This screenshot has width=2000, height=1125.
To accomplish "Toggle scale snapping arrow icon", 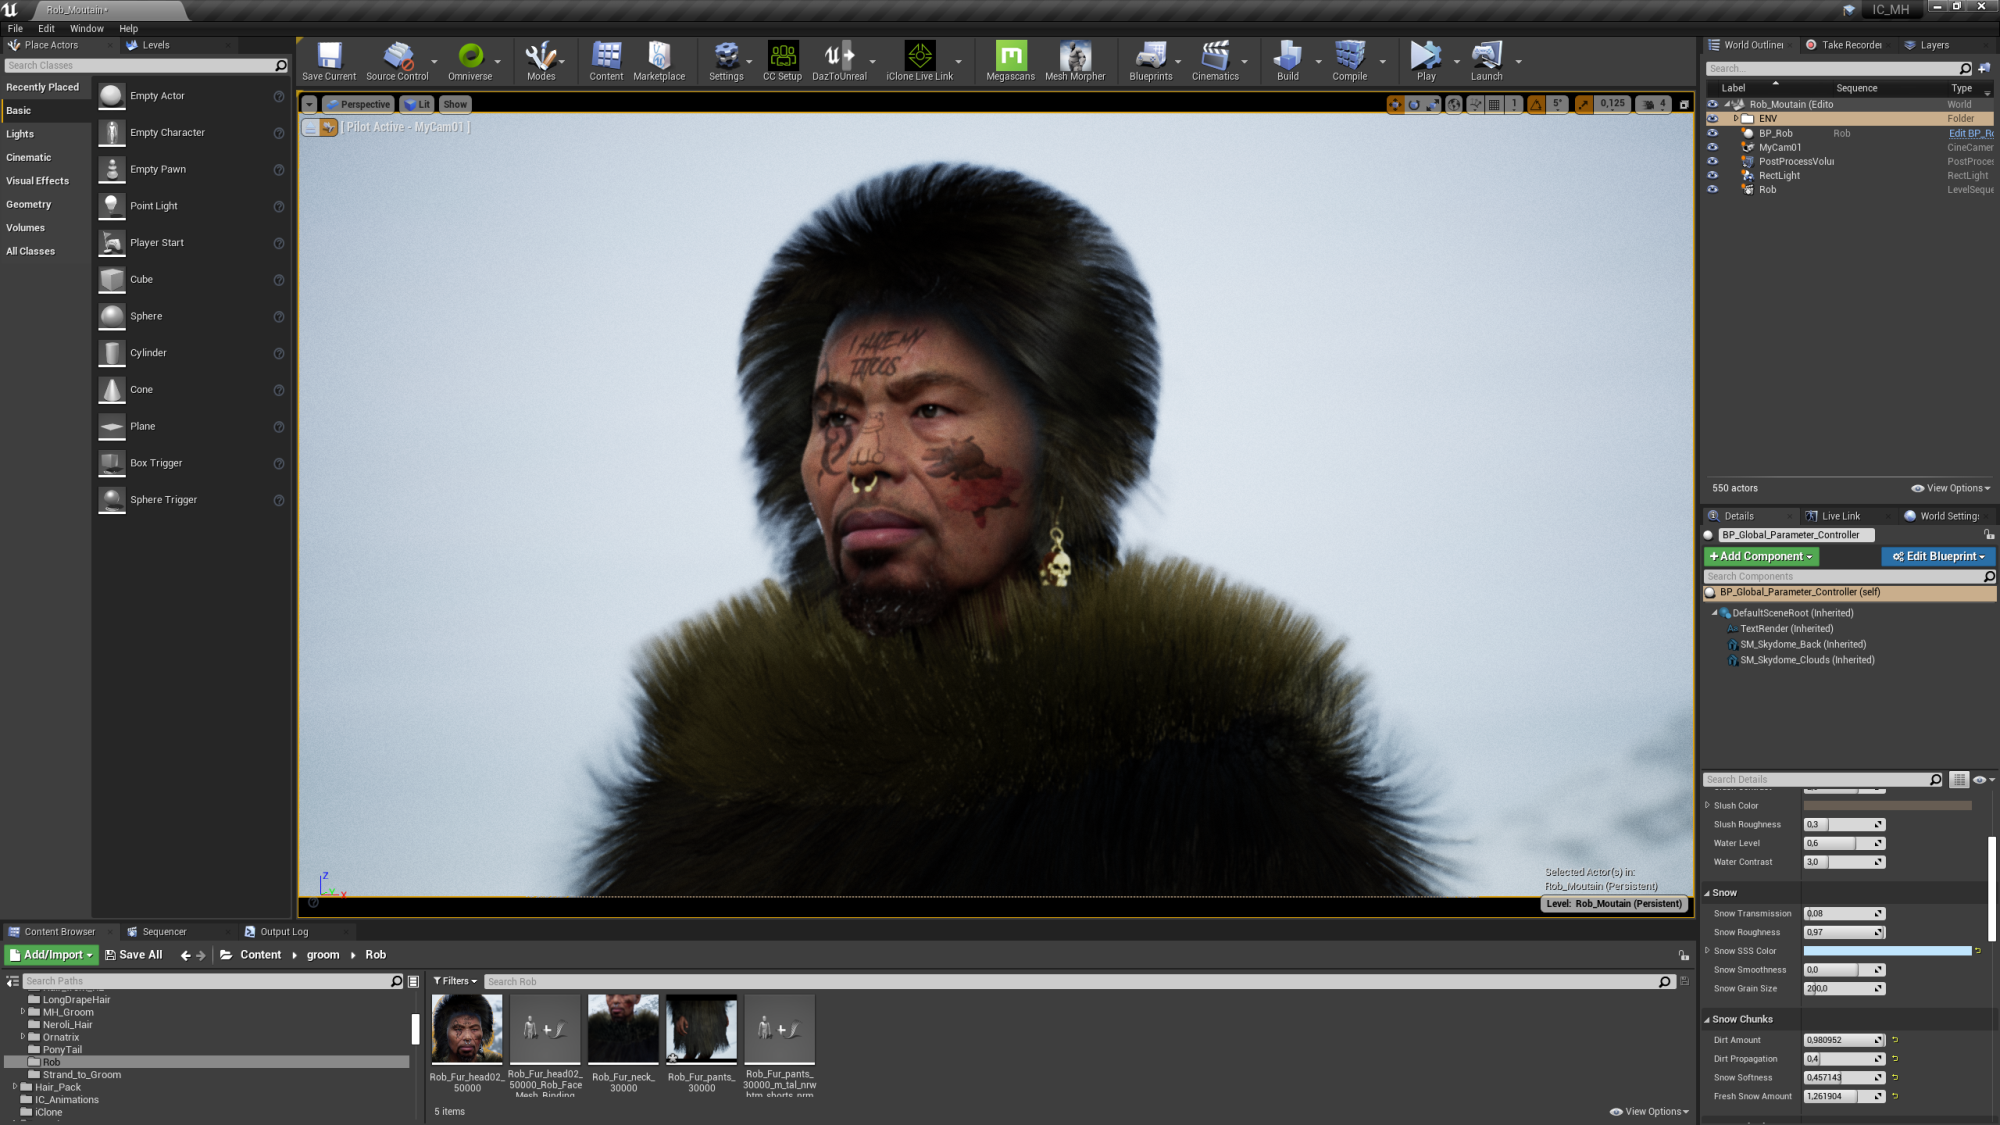I will coord(1583,104).
